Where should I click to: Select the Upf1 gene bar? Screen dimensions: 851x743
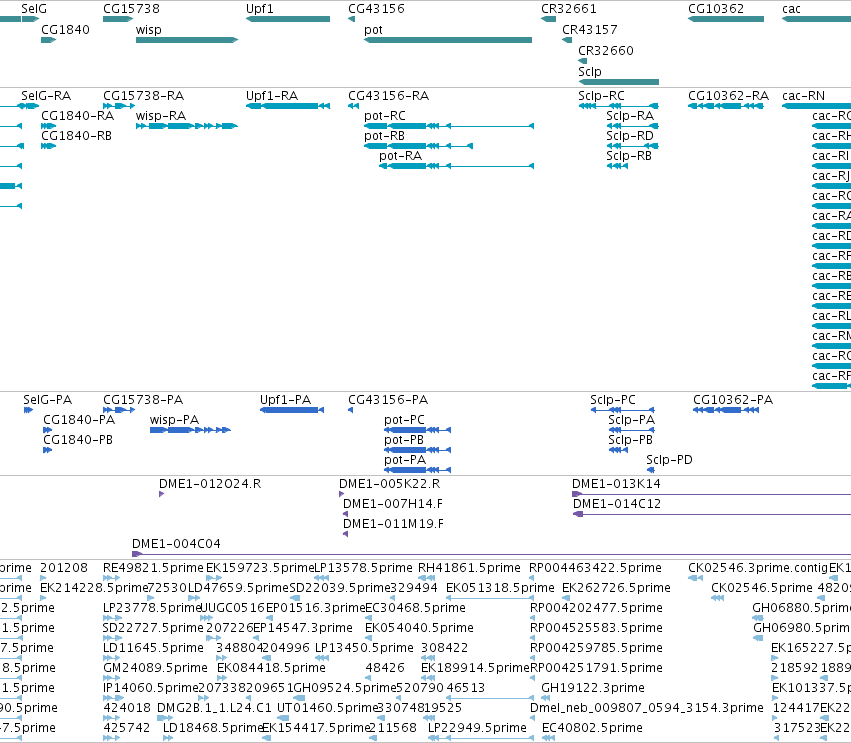(288, 19)
